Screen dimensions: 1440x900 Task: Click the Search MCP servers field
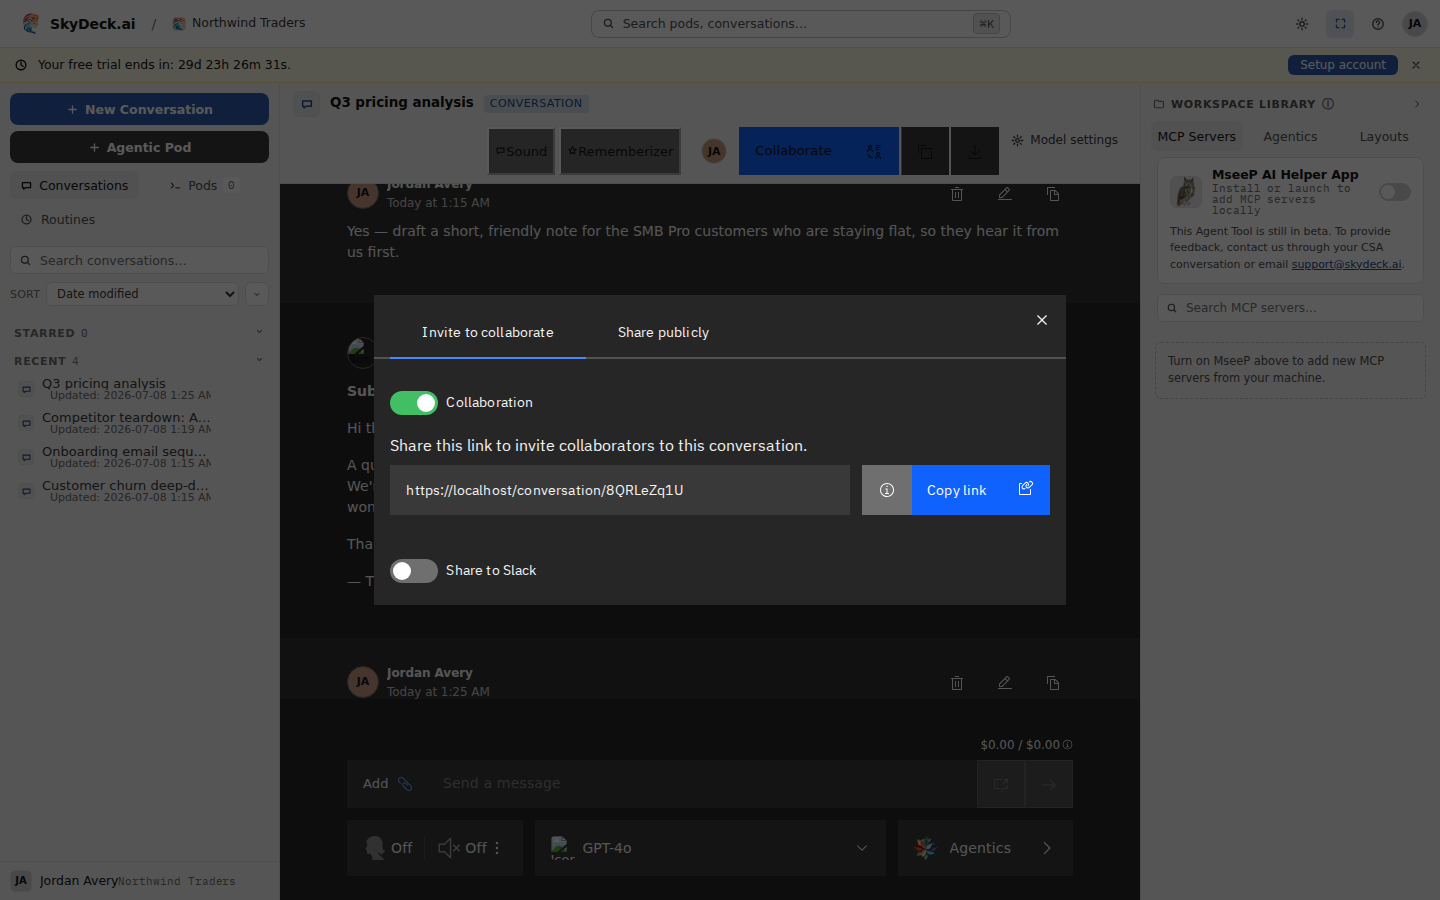[x=1290, y=308]
